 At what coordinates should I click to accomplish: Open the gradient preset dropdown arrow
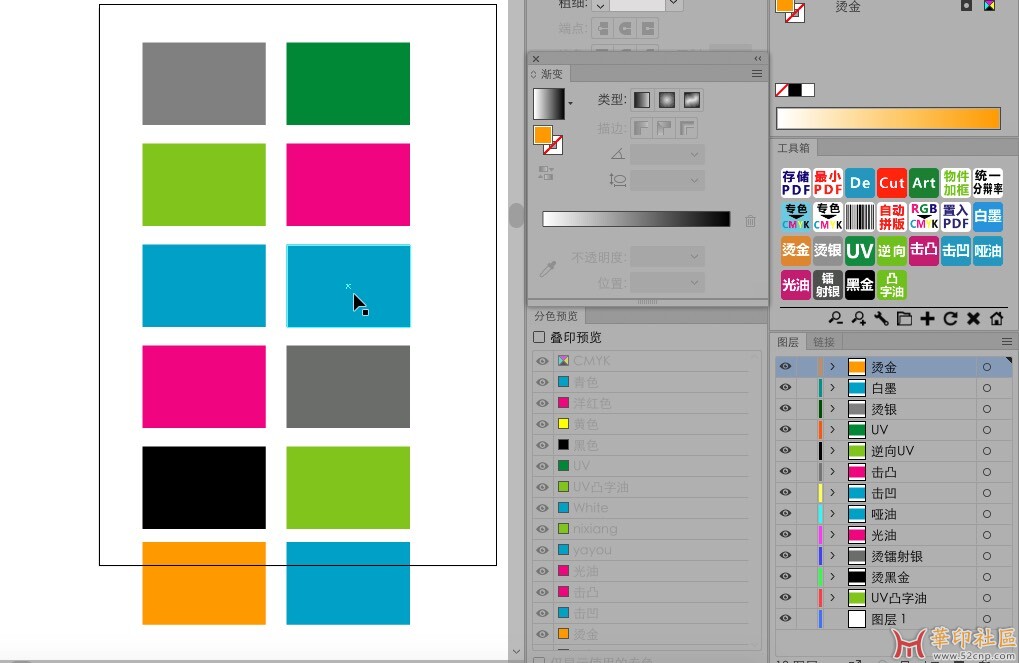[x=571, y=103]
